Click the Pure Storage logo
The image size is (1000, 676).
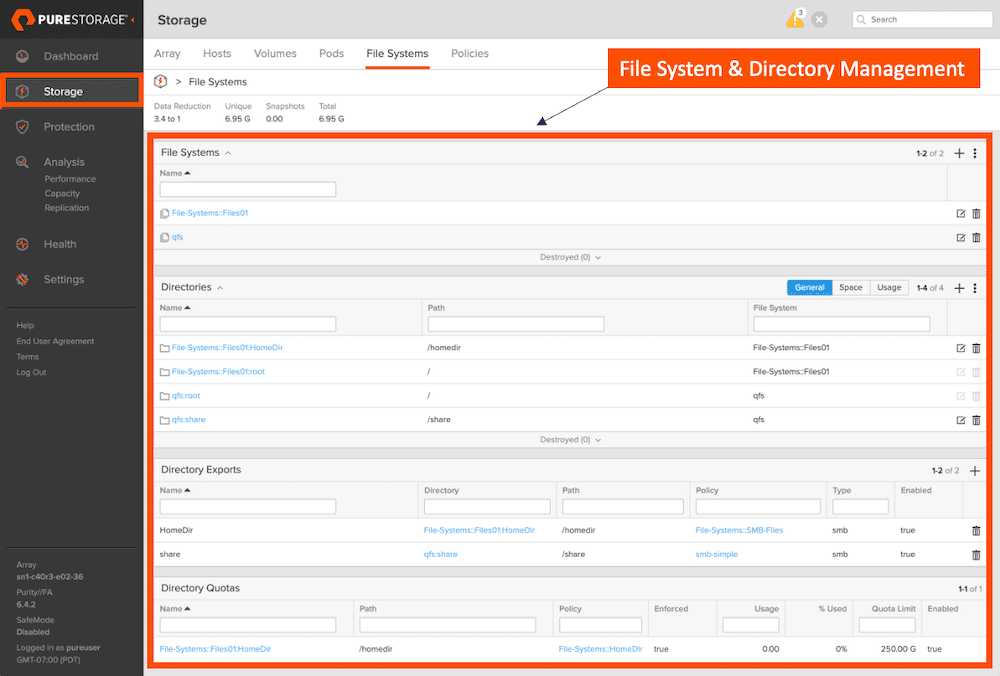(x=69, y=20)
